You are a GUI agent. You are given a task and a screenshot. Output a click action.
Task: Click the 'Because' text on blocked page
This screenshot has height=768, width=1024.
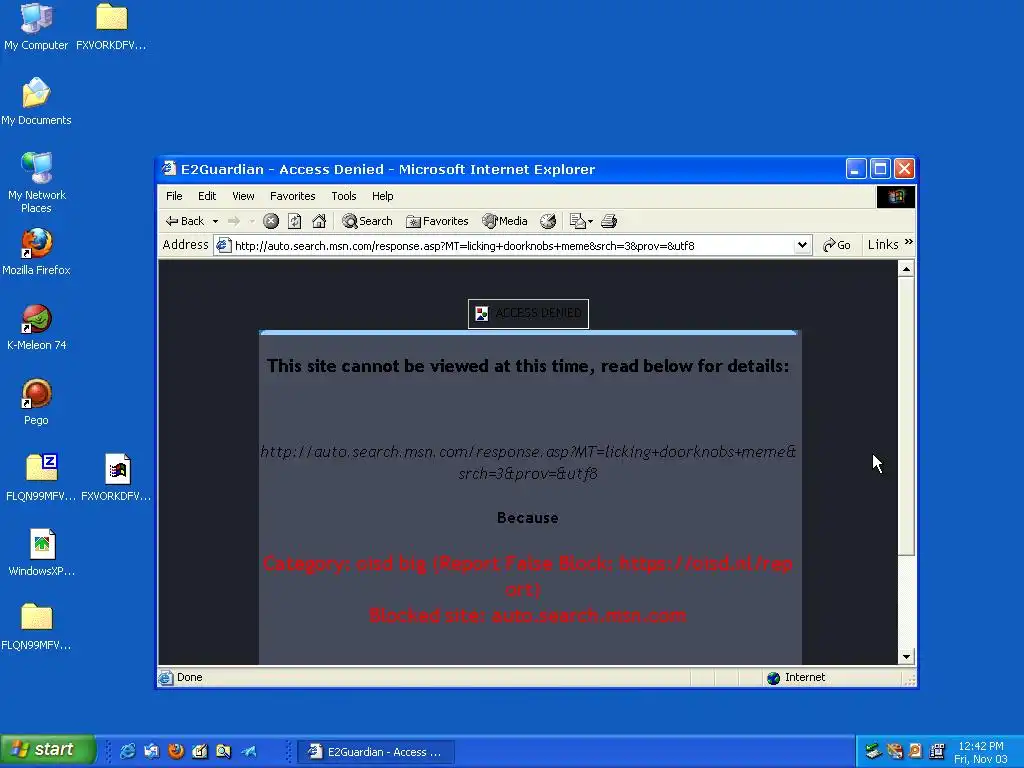pos(528,518)
